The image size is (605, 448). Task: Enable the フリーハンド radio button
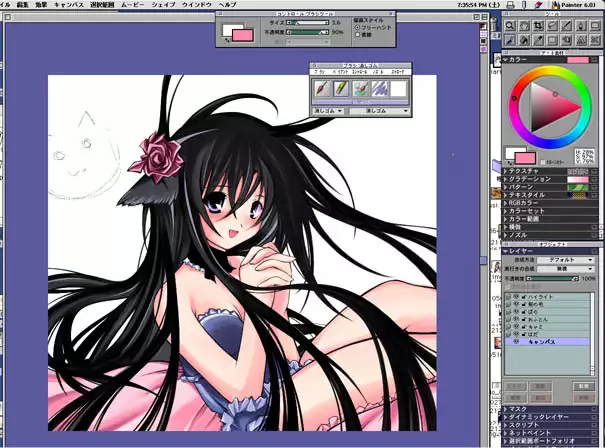356,27
